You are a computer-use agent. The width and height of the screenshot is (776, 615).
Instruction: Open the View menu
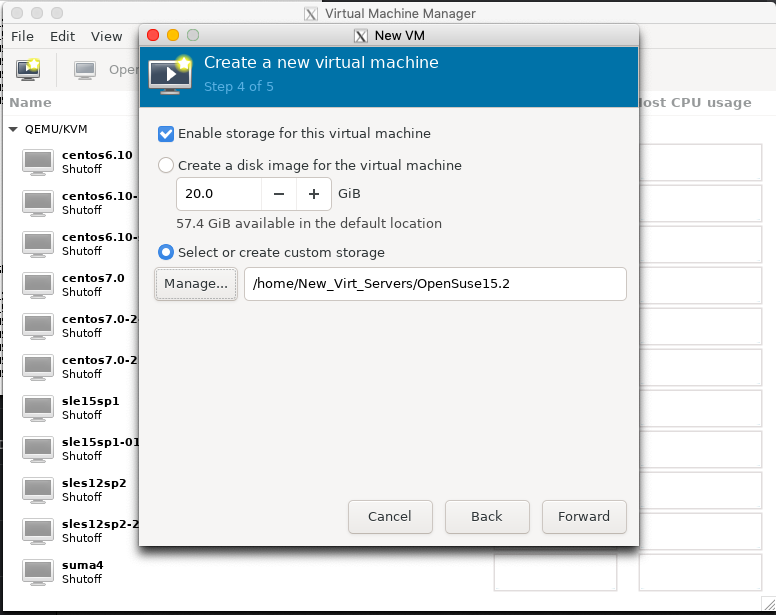(x=106, y=37)
